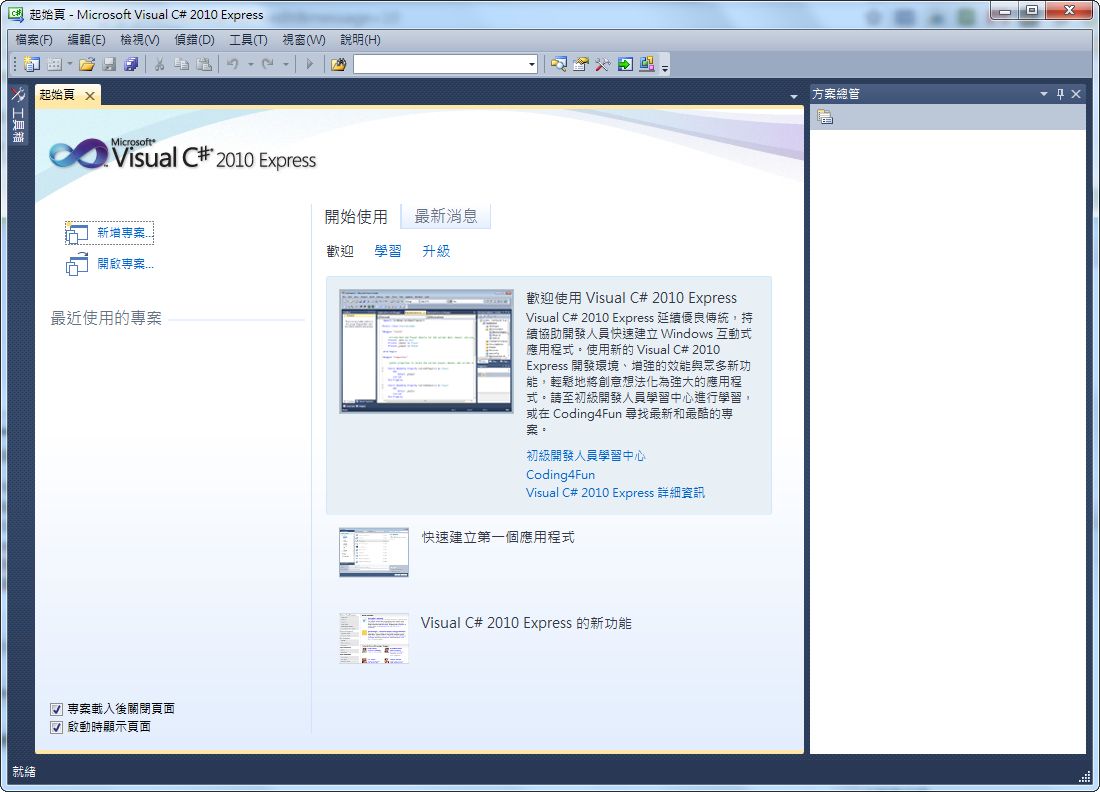Click the 新增專案... link
This screenshot has width=1100, height=792.
coord(125,233)
